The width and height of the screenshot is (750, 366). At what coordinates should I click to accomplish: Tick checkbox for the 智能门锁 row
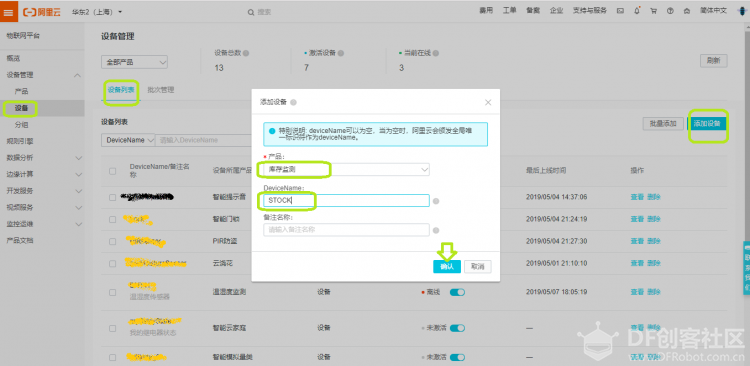(x=112, y=220)
